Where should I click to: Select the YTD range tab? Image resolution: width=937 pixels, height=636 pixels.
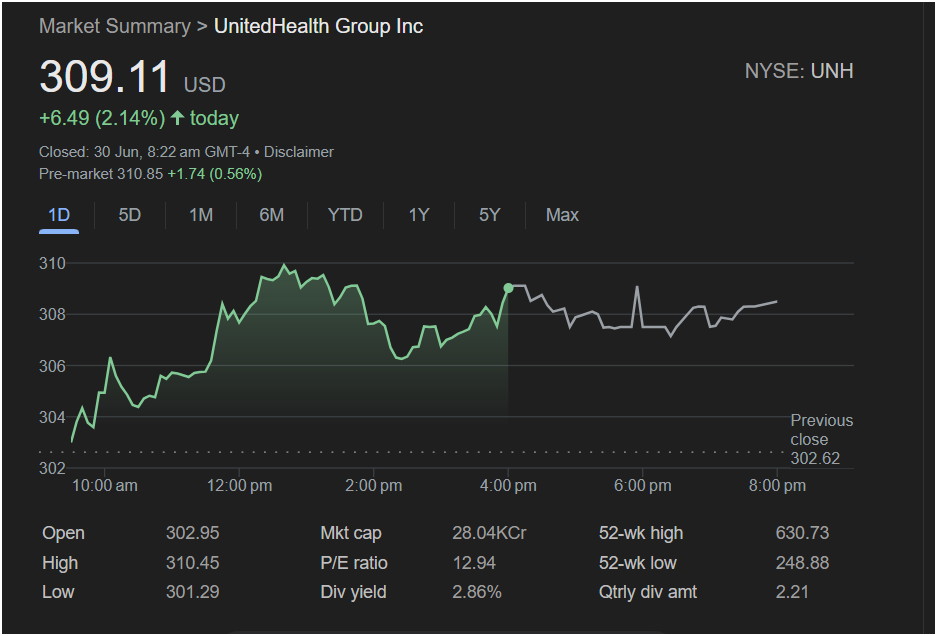tap(345, 215)
